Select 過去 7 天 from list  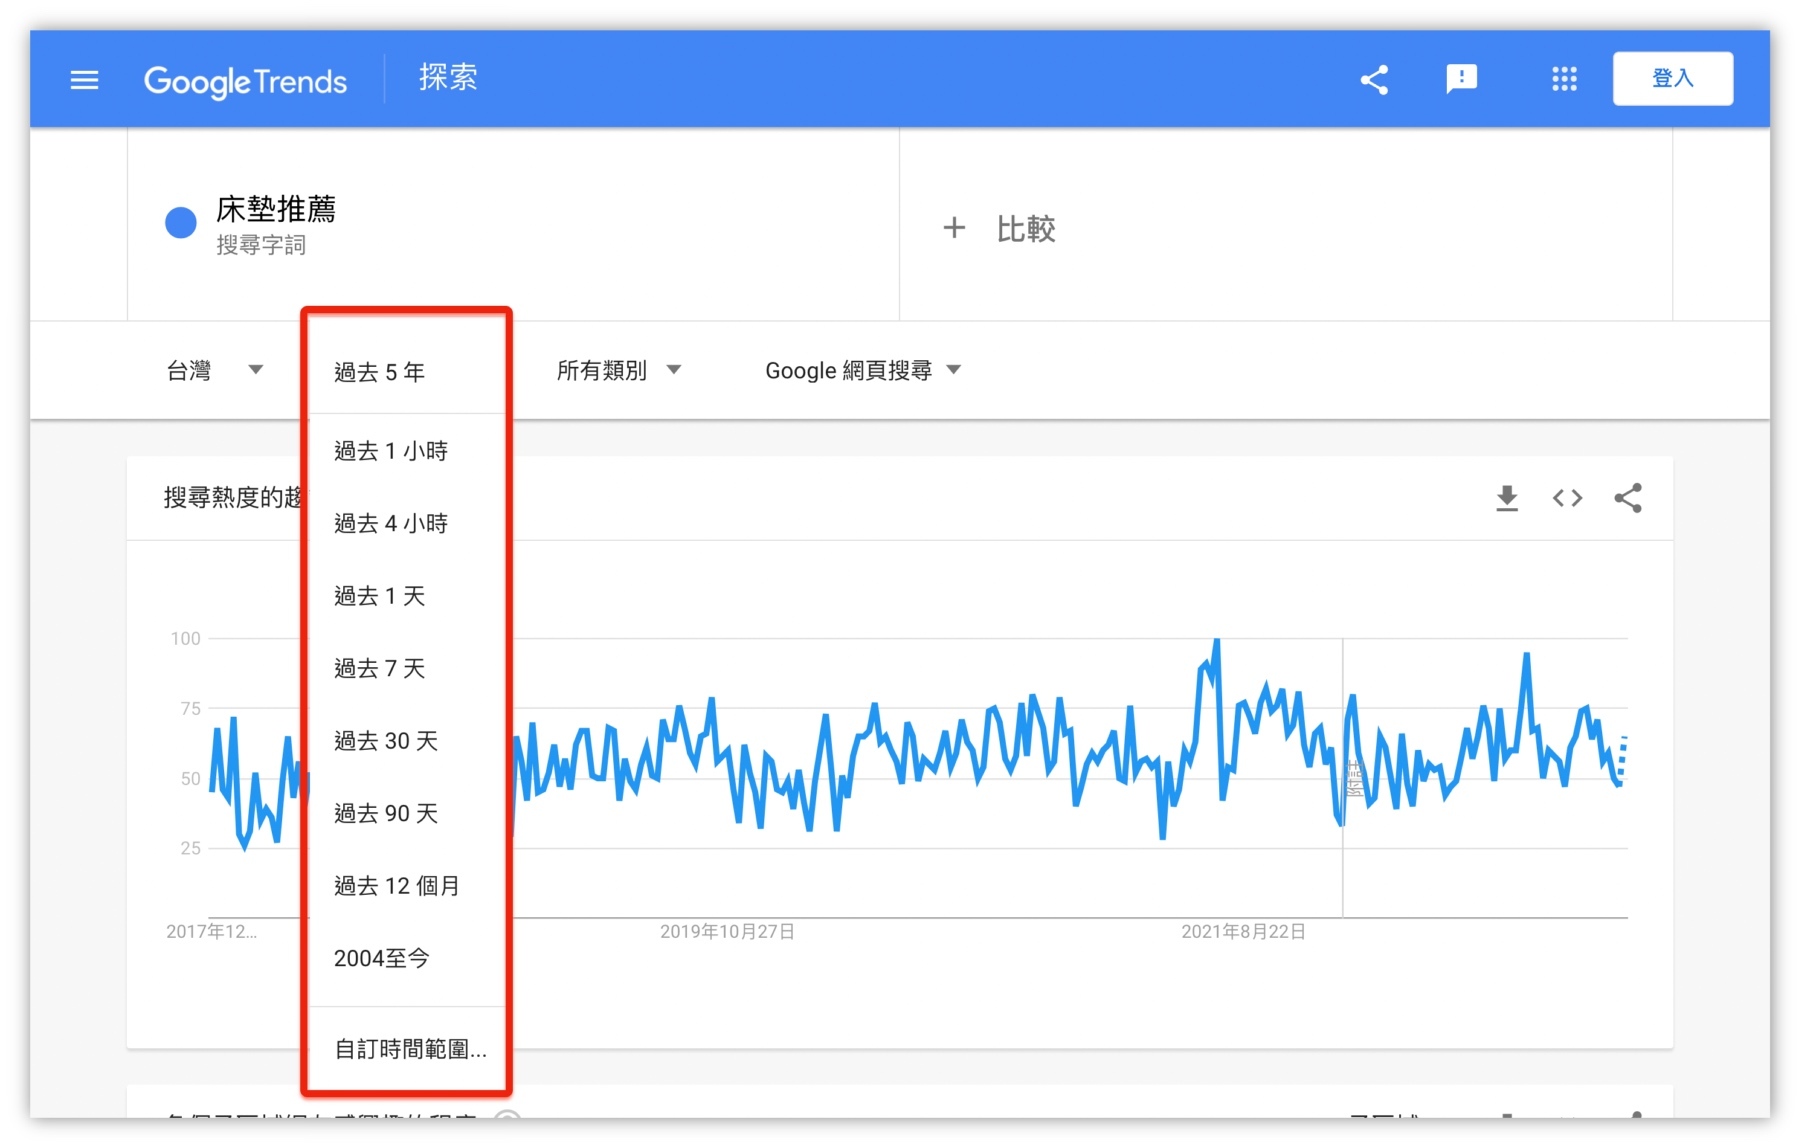(x=380, y=668)
